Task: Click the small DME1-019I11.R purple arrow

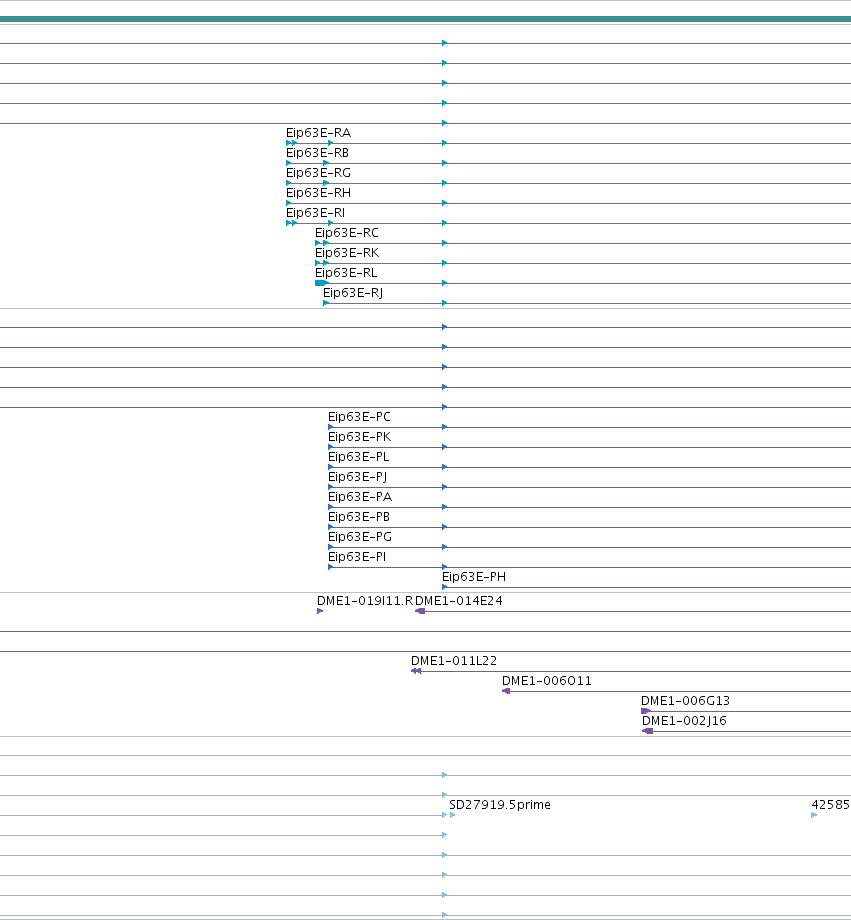Action: pyautogui.click(x=320, y=611)
